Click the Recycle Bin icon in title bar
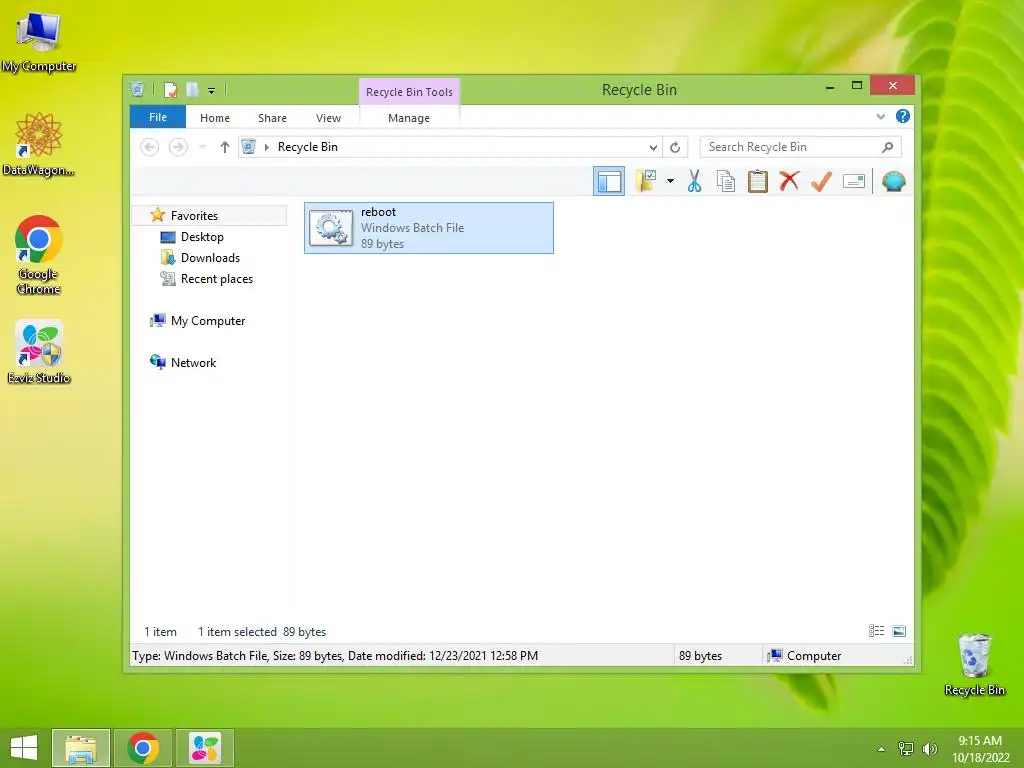The width and height of the screenshot is (1024, 768). [x=137, y=89]
